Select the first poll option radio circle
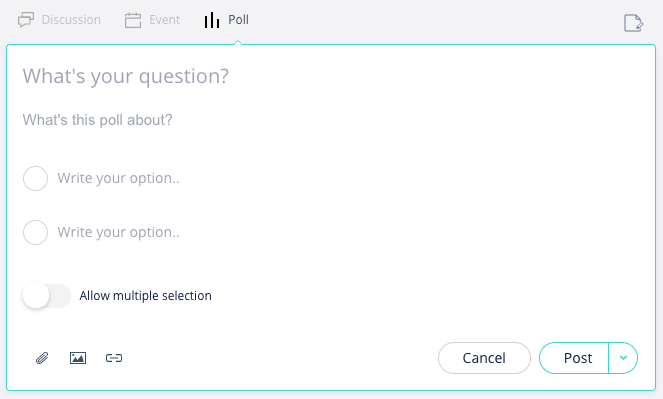663x399 pixels. pos(36,178)
